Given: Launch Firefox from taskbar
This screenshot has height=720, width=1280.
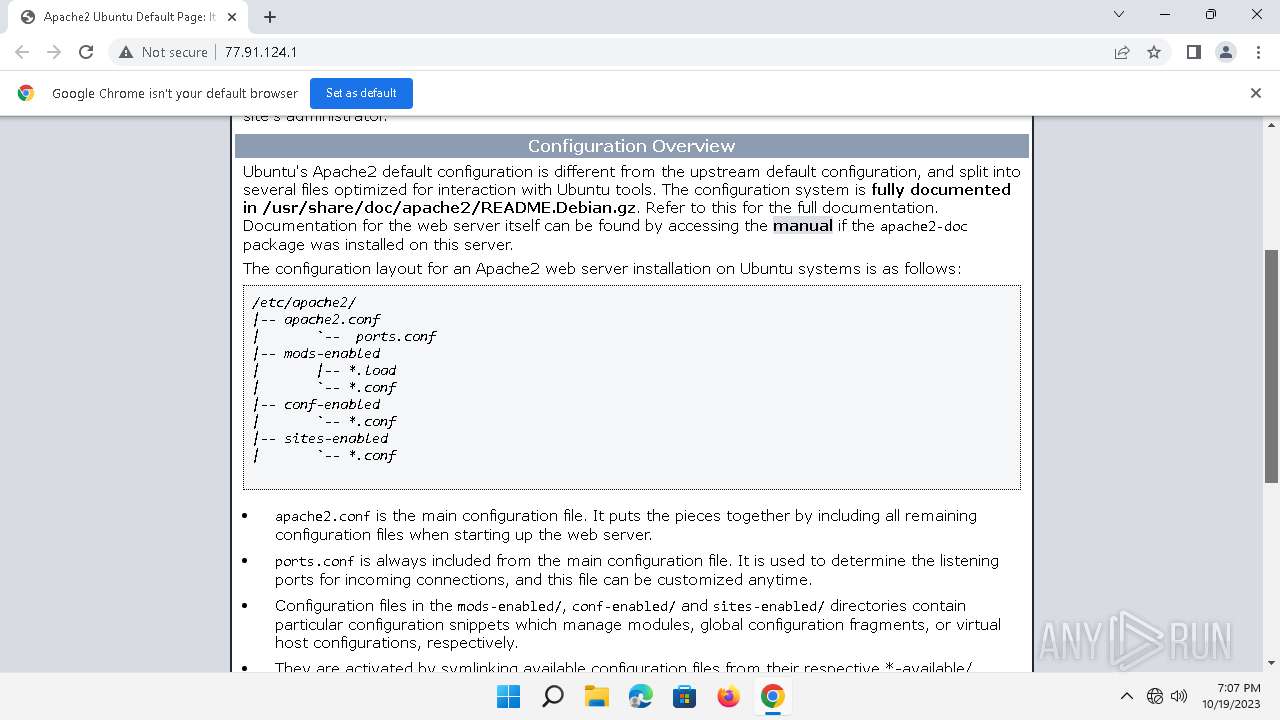Looking at the screenshot, I should click(x=729, y=697).
